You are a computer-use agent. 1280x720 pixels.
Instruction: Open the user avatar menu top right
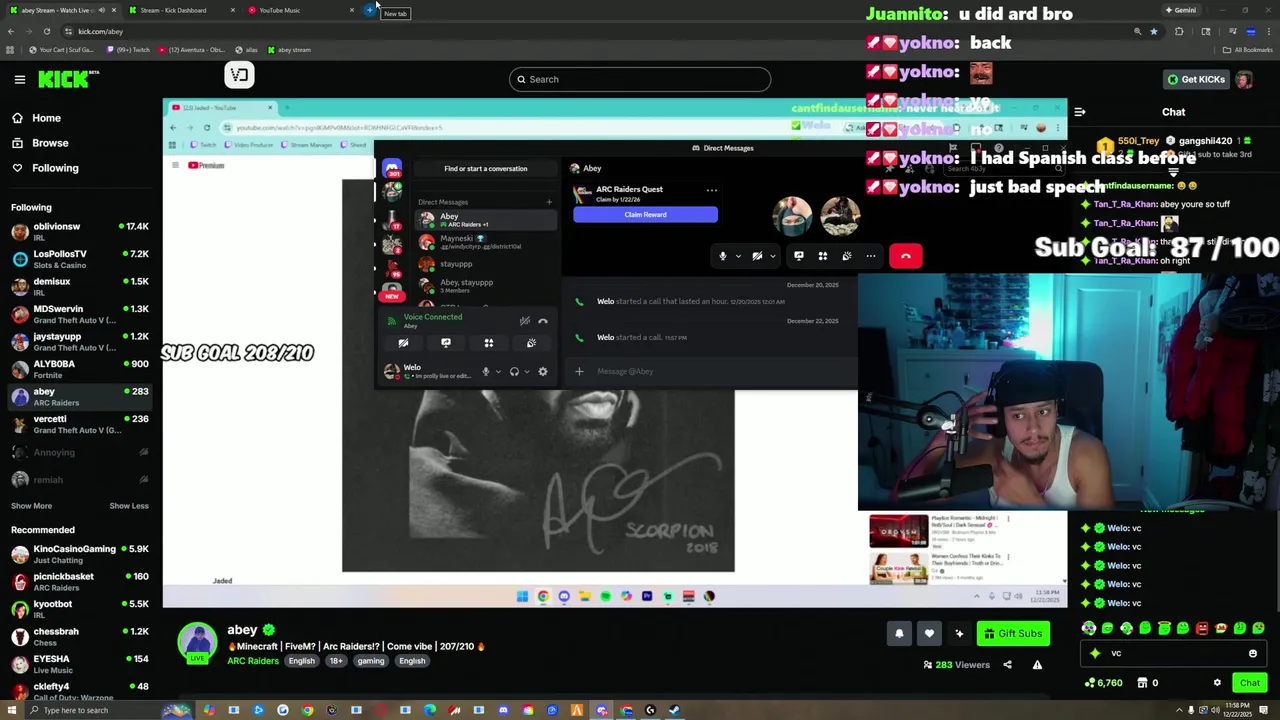pos(1244,79)
